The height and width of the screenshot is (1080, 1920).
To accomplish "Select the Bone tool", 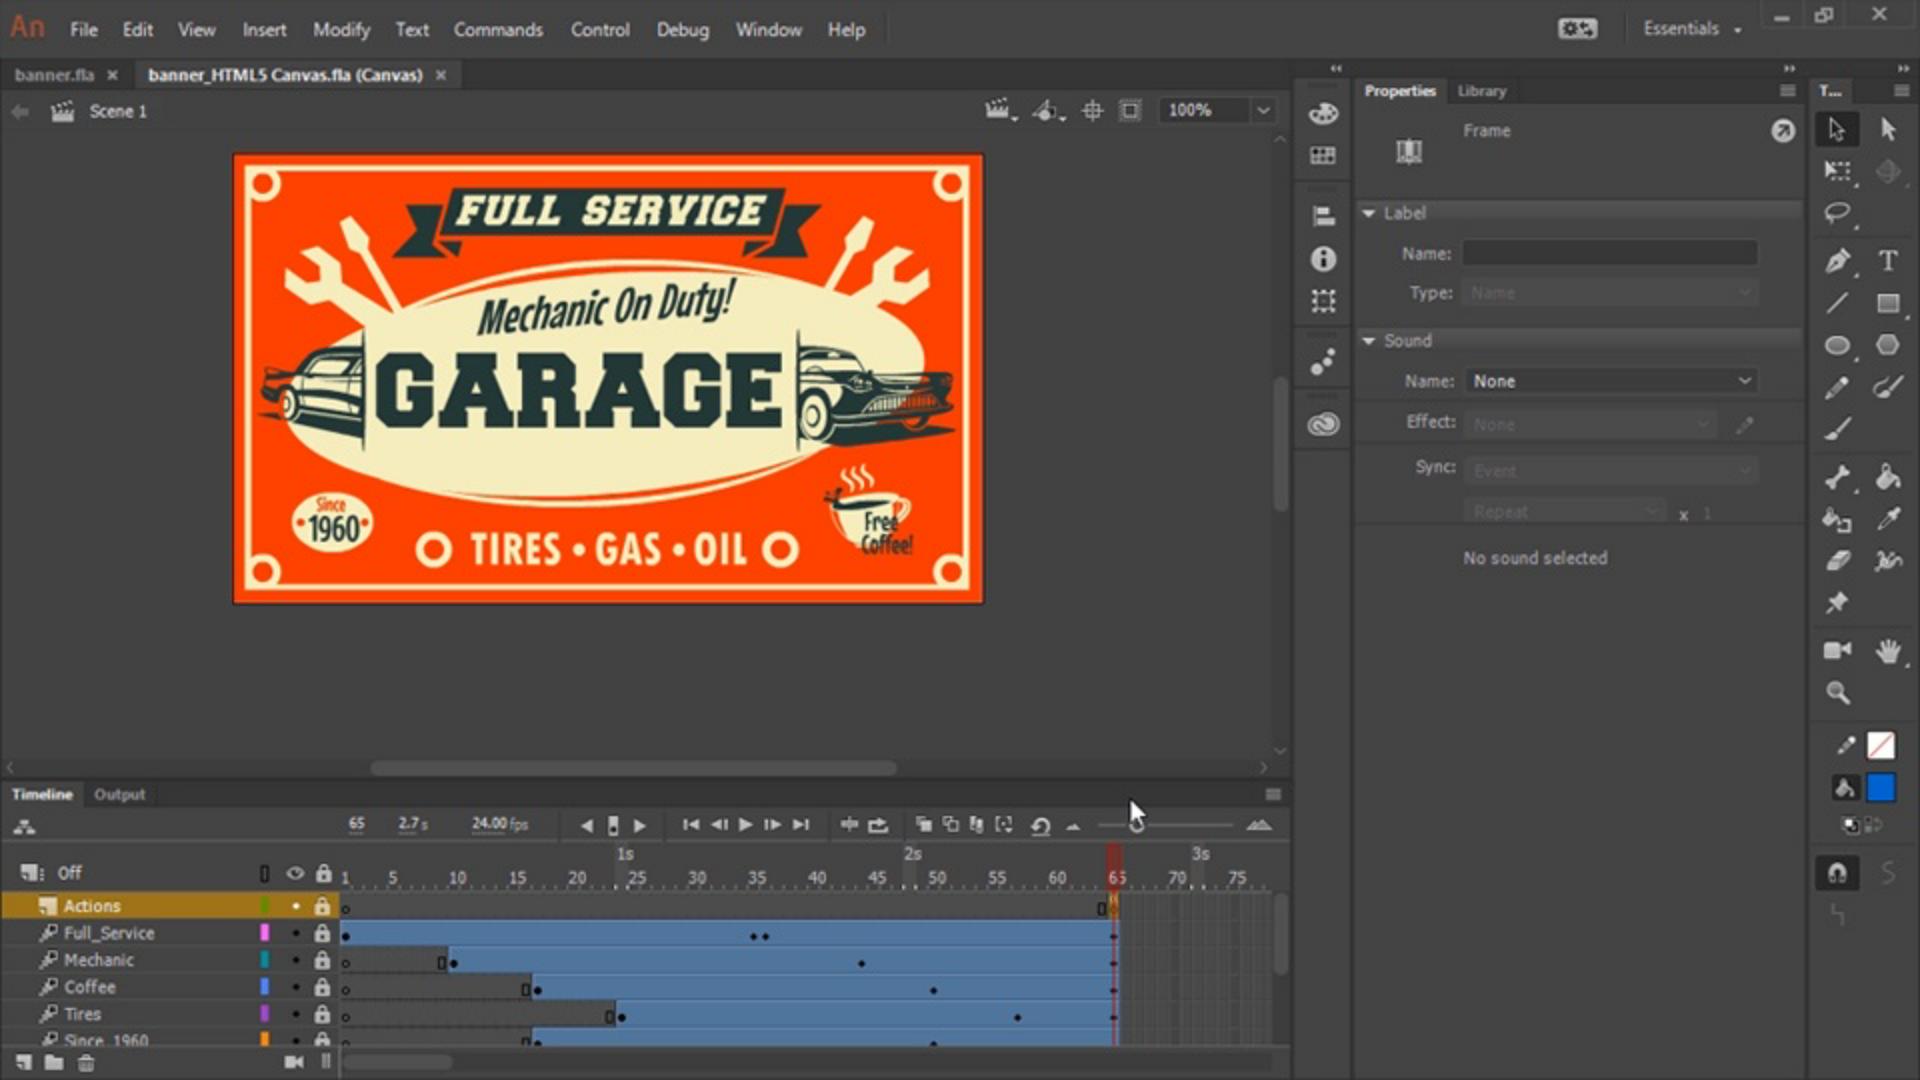I will (x=1839, y=477).
